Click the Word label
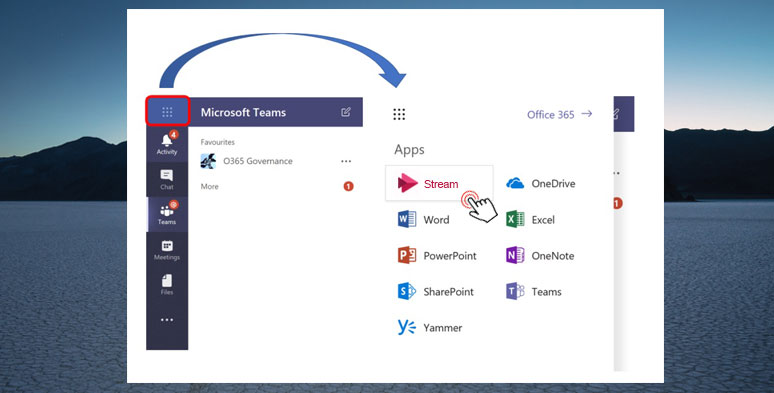Viewport: 774px width, 393px height. coord(436,220)
